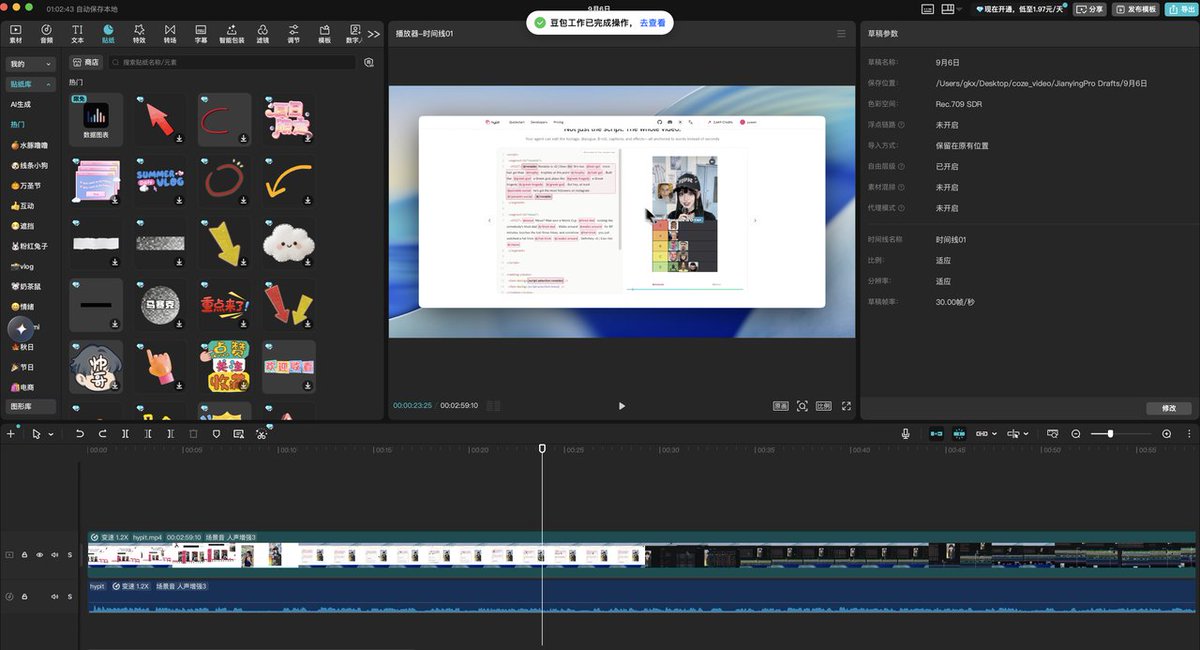Toggle auto snapping in timeline toolbar
Image resolution: width=1200 pixels, height=650 pixels.
pyautogui.click(x=959, y=434)
